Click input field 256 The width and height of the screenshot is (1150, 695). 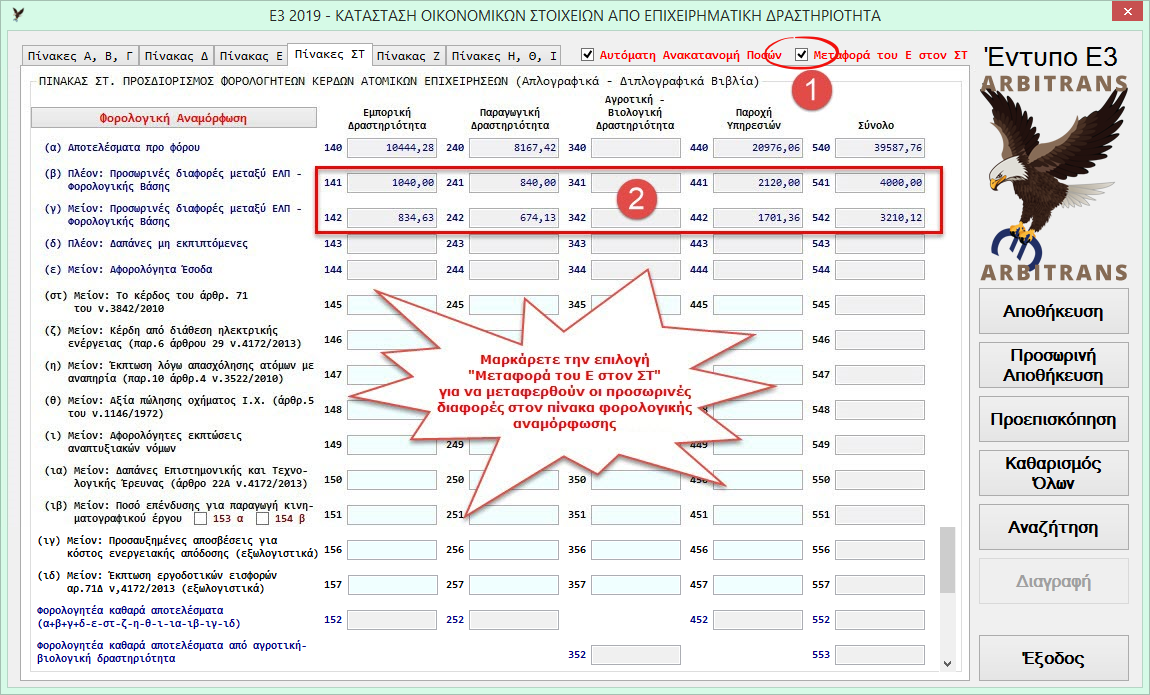tap(514, 550)
